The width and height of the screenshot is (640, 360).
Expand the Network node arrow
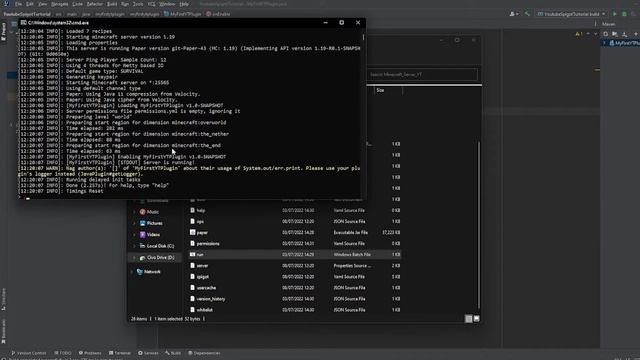pos(131,272)
